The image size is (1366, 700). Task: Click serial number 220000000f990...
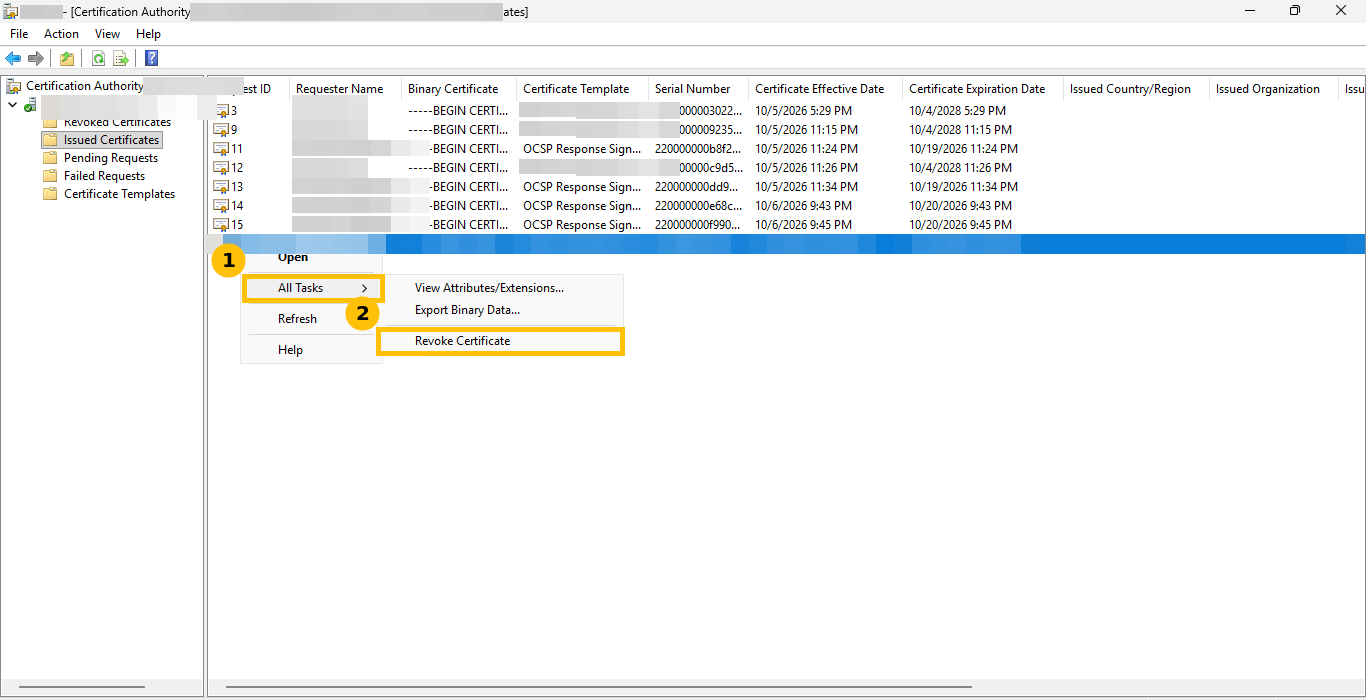point(698,225)
